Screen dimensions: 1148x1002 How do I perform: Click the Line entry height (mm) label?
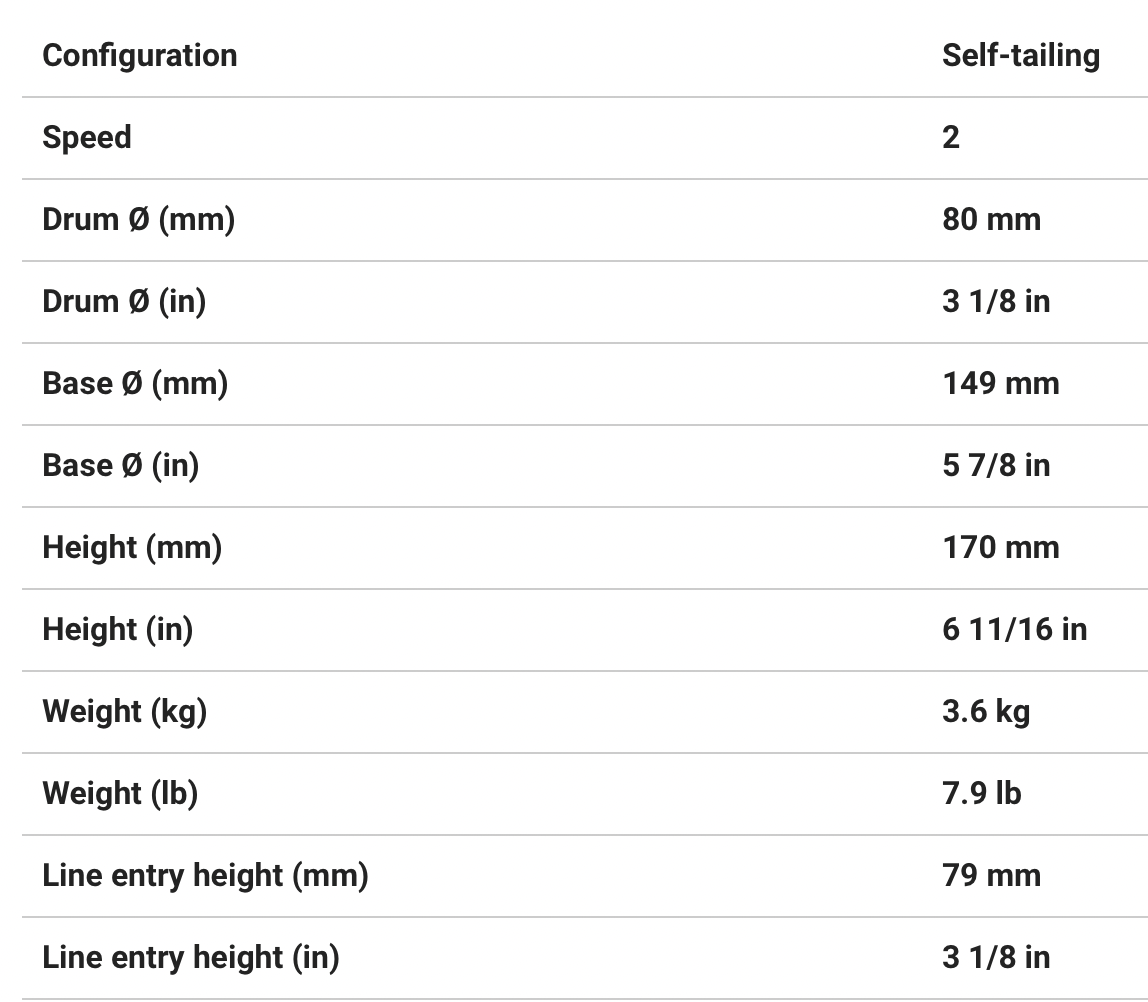coord(205,875)
